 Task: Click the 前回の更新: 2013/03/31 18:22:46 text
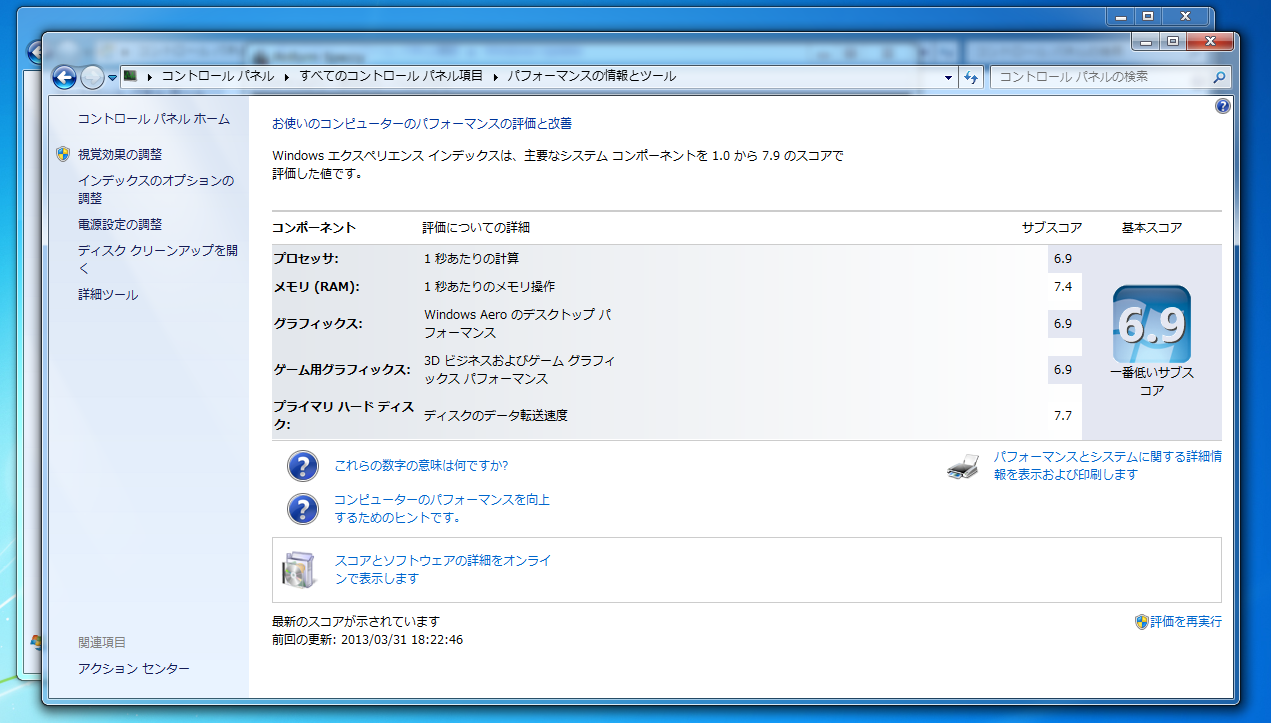pos(367,640)
